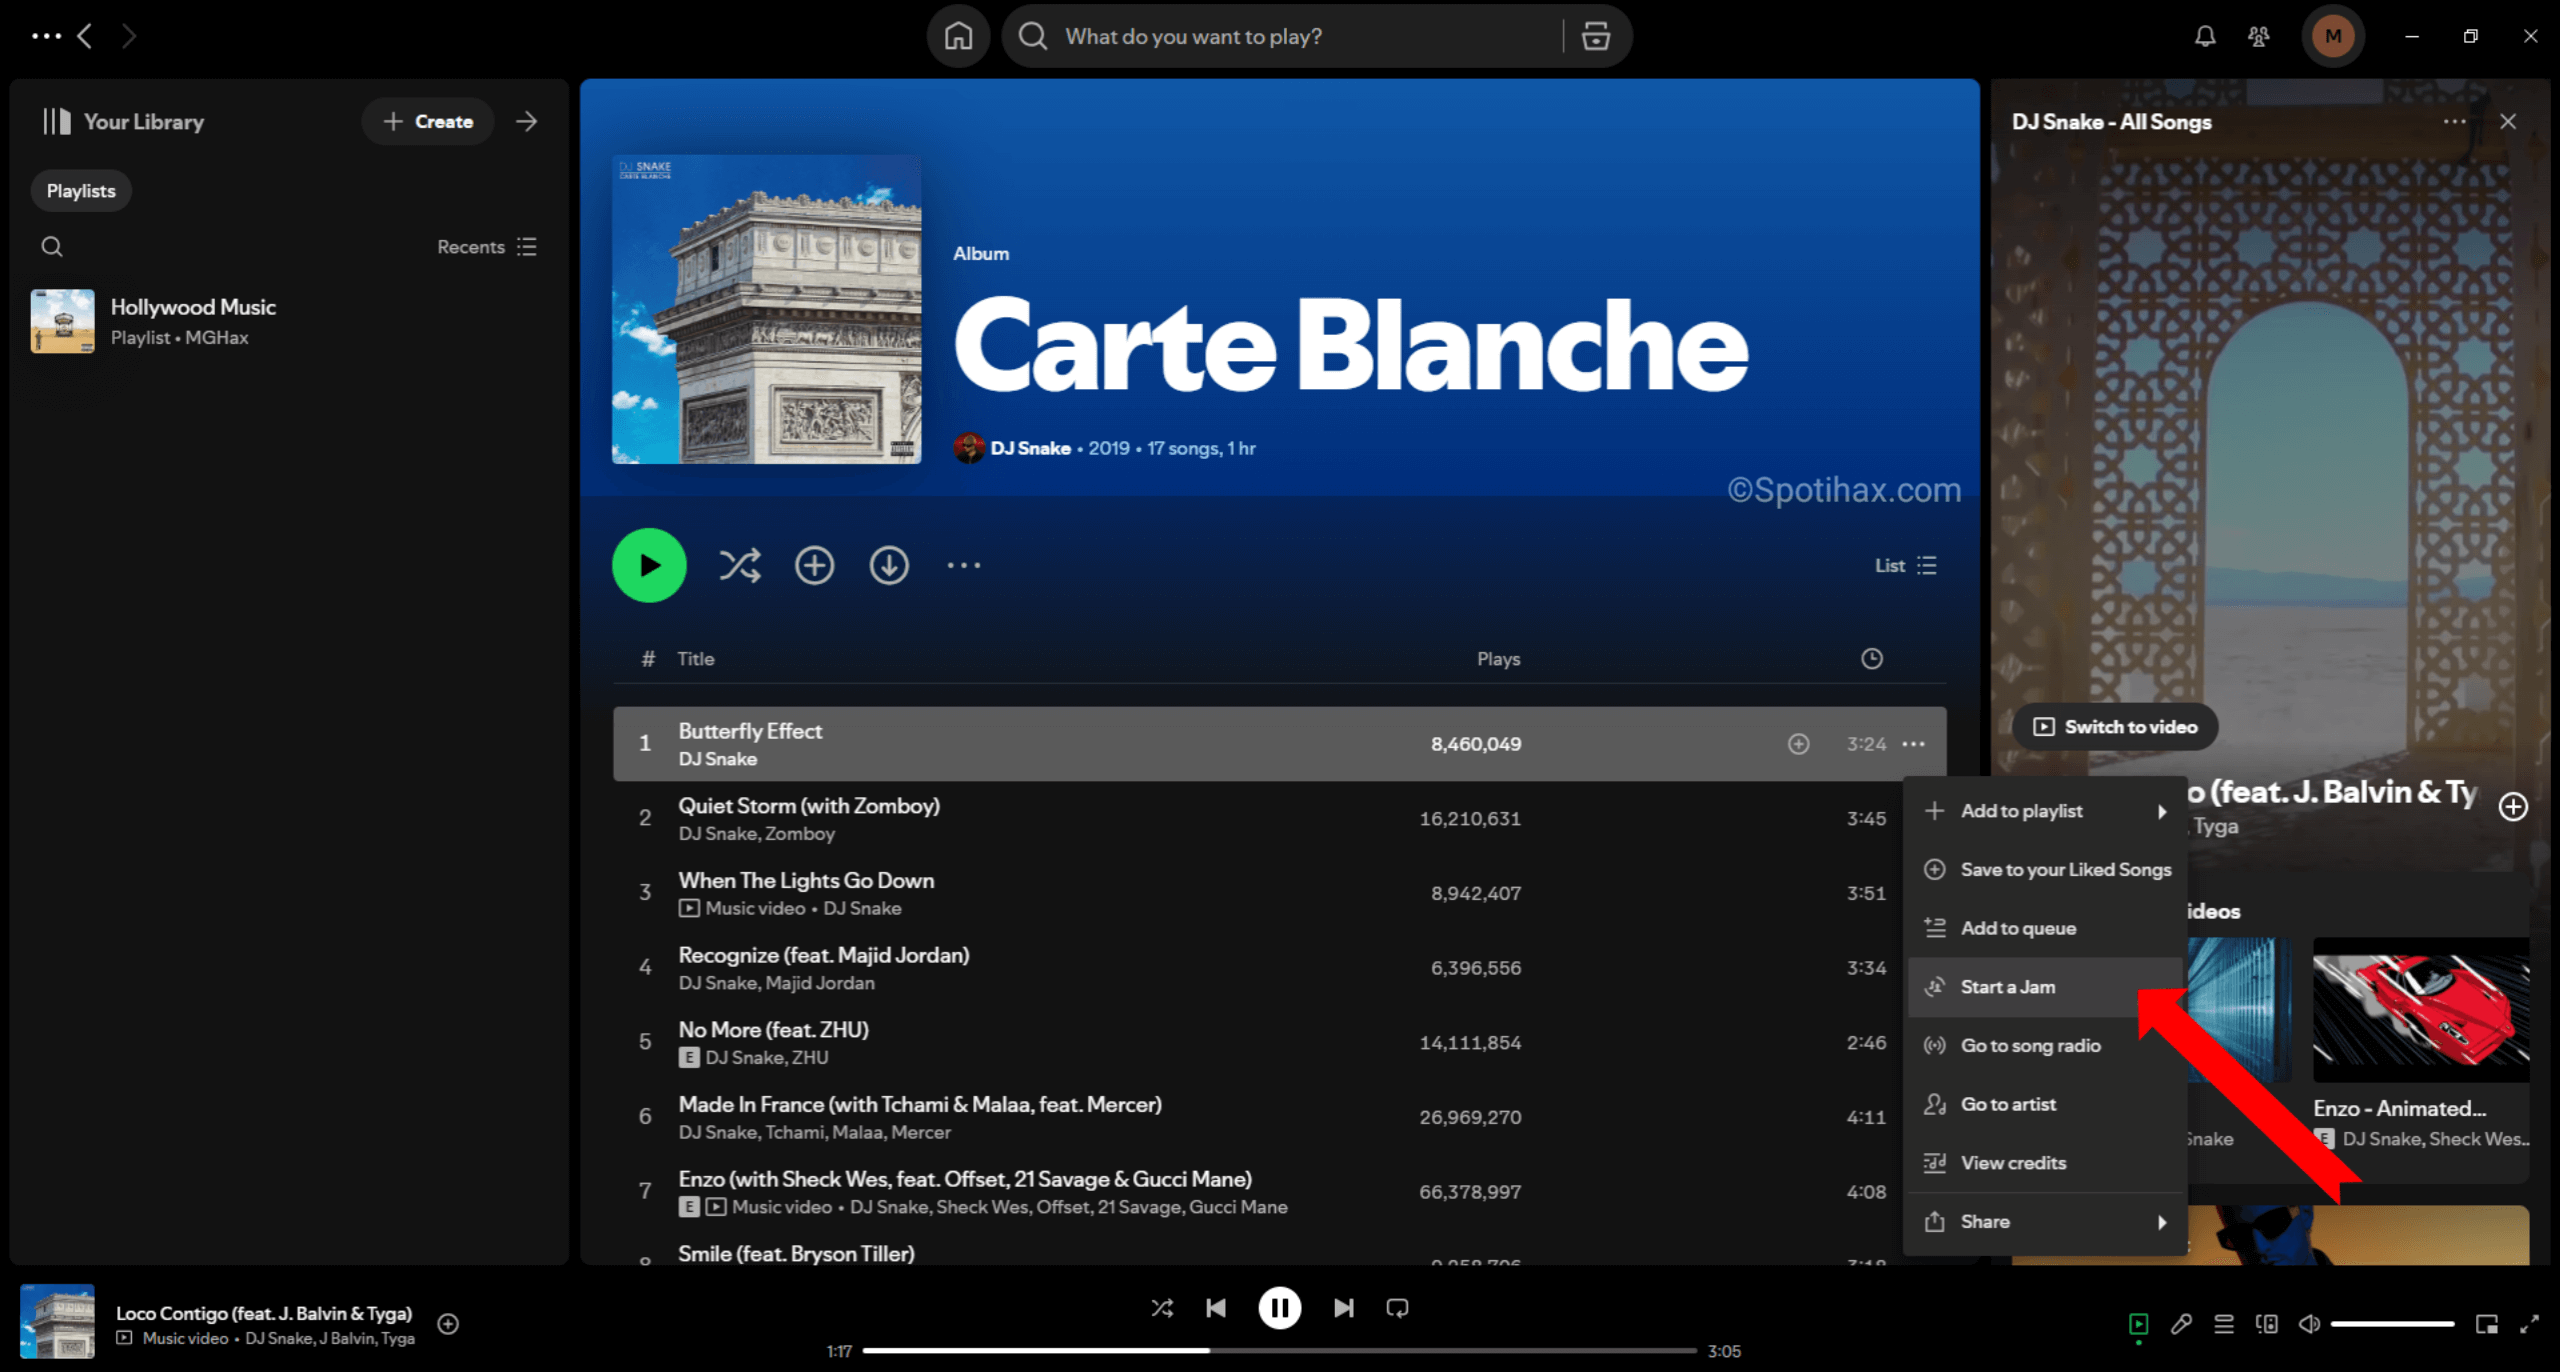Choose Go to song radio
Screen dimensions: 2560x1372
(x=2045, y=1046)
